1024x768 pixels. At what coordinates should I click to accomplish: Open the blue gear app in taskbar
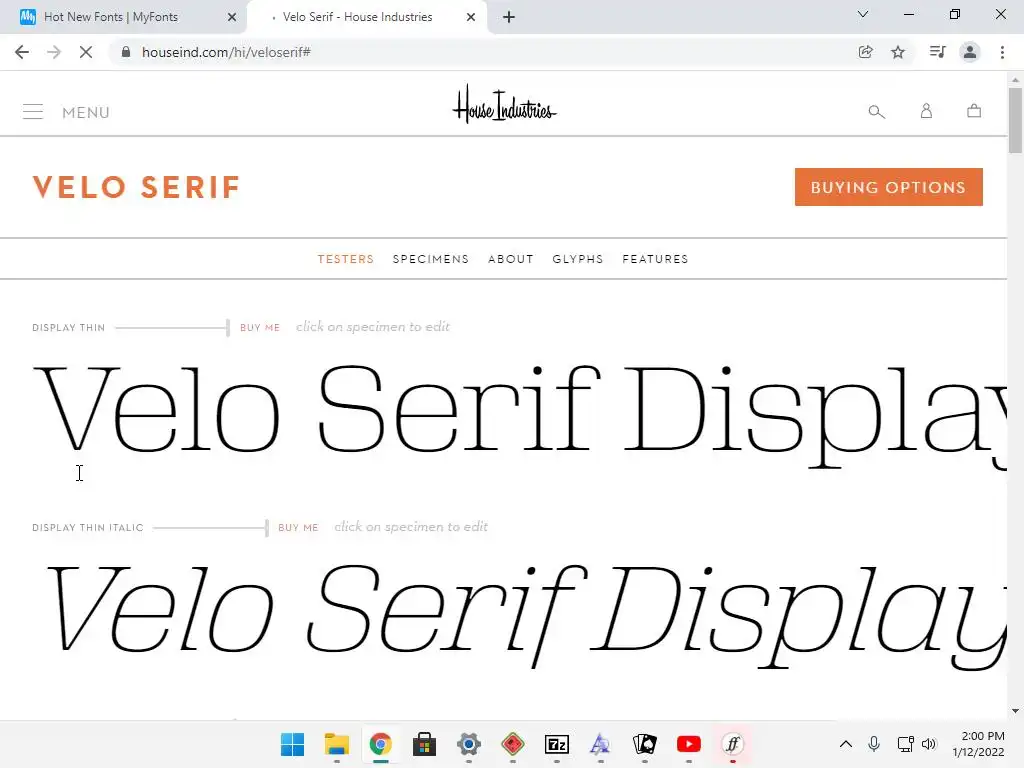468,744
